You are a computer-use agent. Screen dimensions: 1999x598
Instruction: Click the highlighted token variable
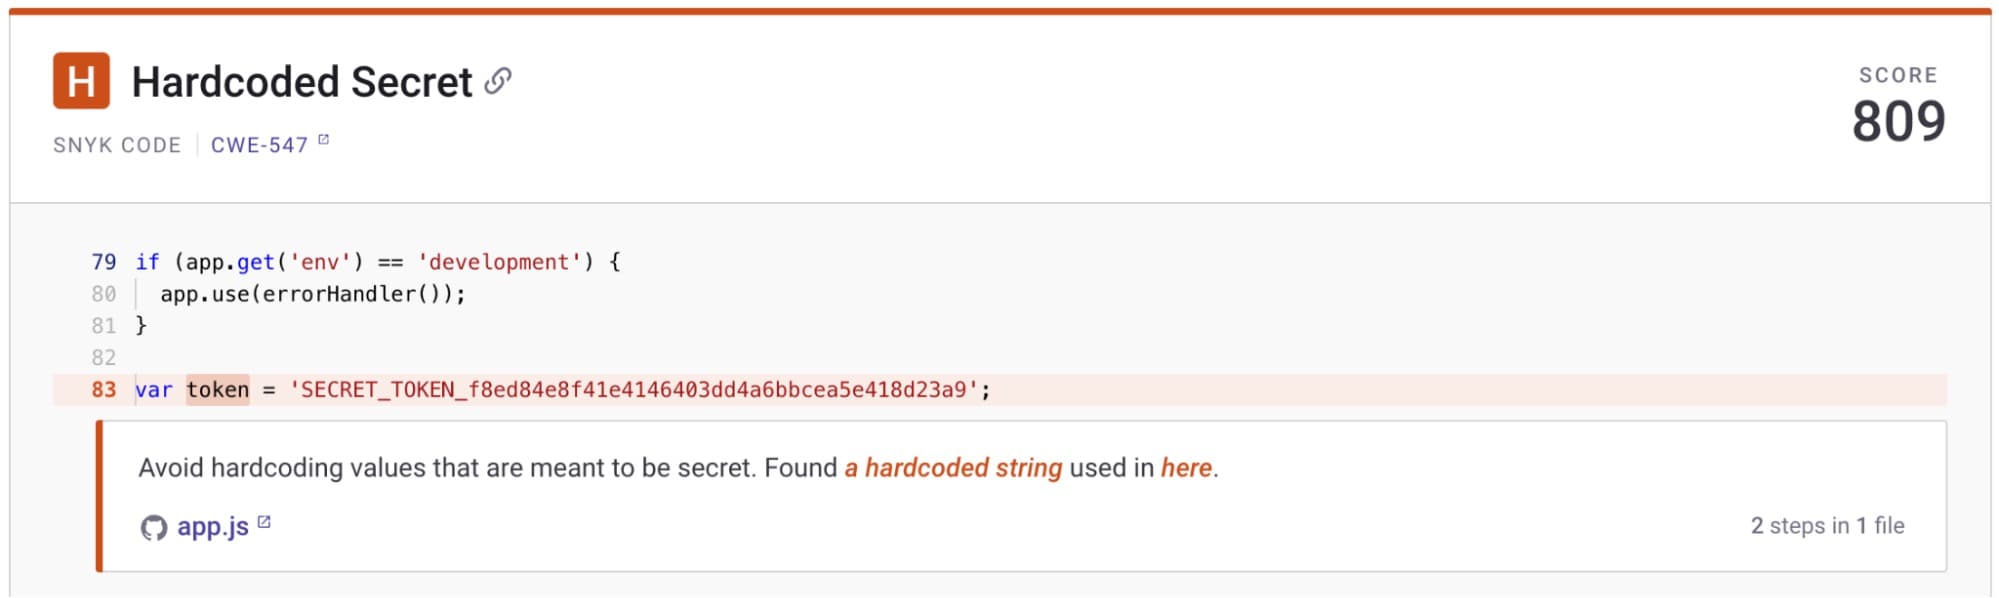point(218,390)
